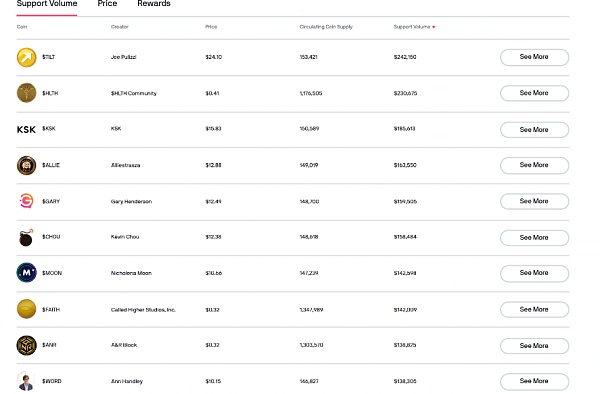Image resolution: width=600 pixels, height=394 pixels.
Task: Select the KSK logo icon
Action: pos(26,130)
